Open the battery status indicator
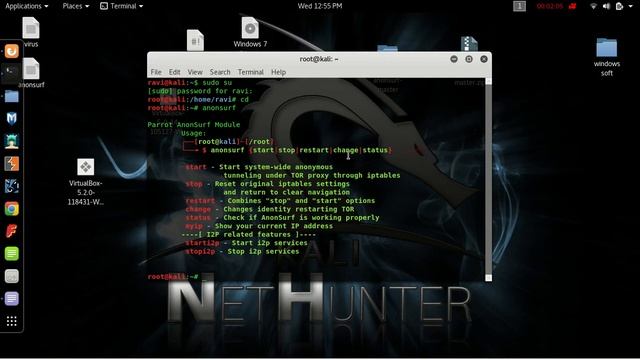Image resolution: width=640 pixels, height=360 pixels. (619, 6)
